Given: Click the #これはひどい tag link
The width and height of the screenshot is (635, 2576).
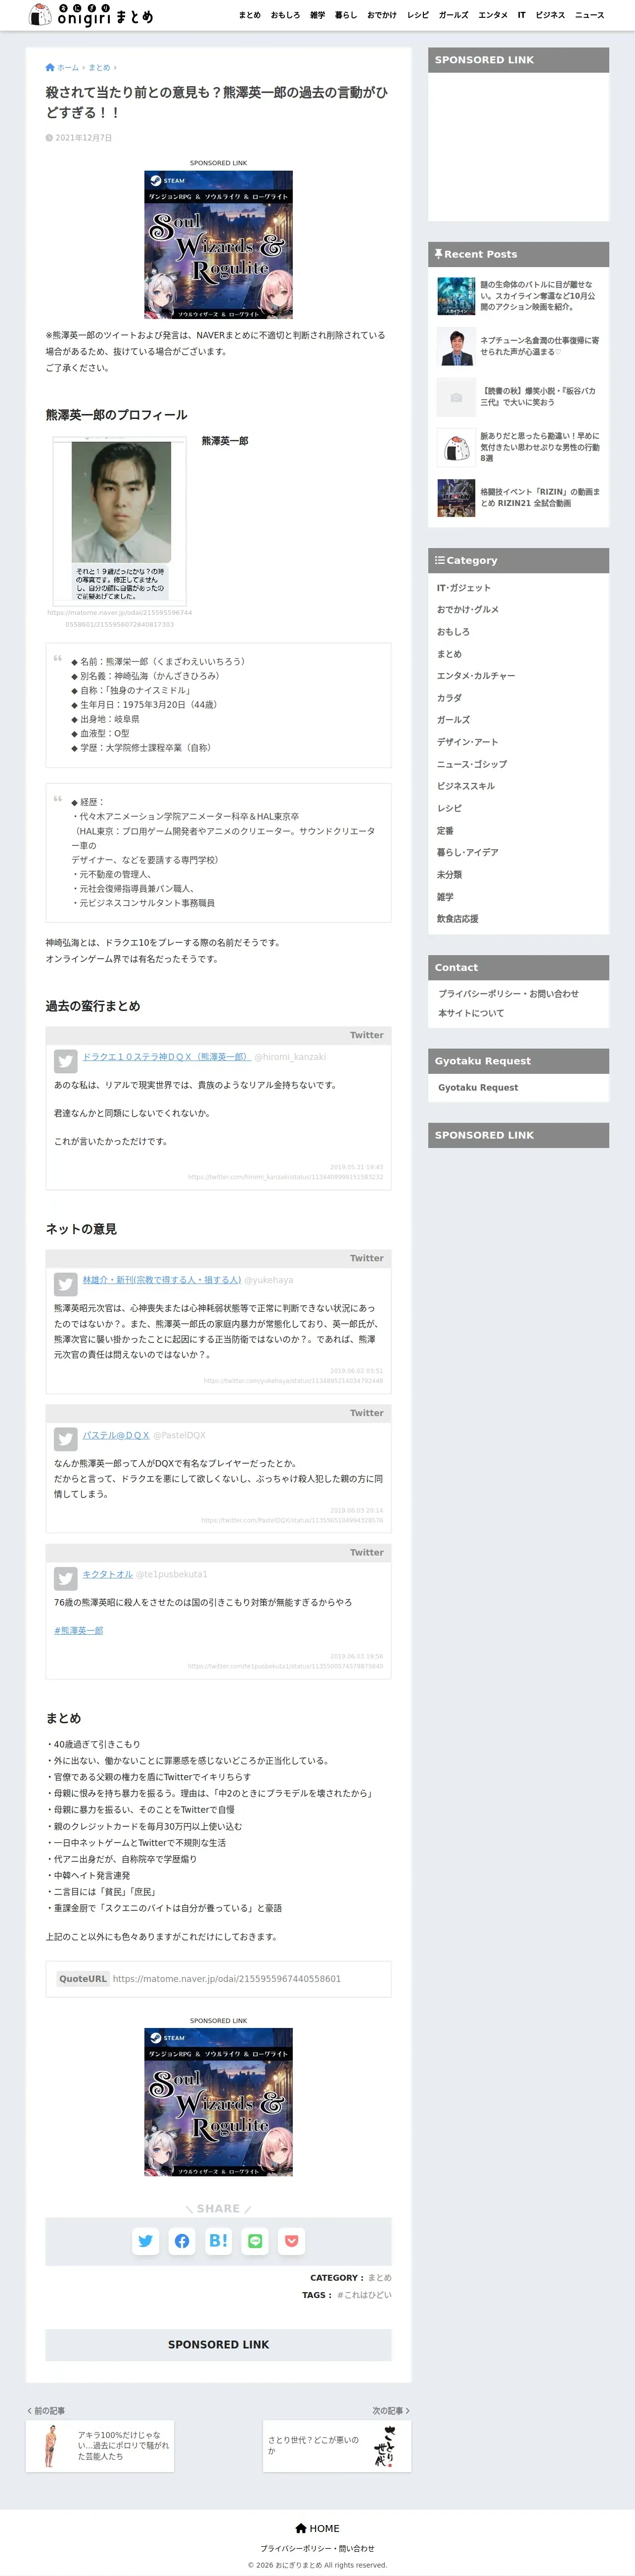Looking at the screenshot, I should pyautogui.click(x=364, y=2295).
